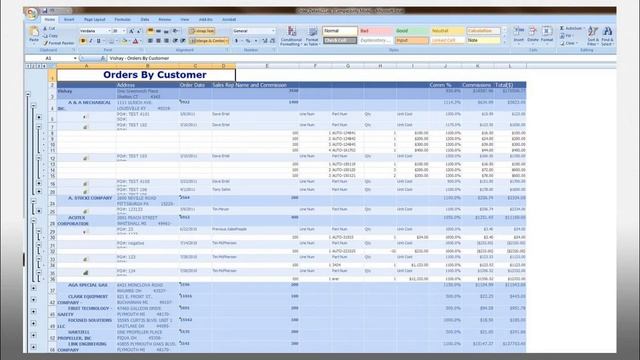Click the Decrease Indent icon
Screen dimensions: 640x360
[175, 41]
